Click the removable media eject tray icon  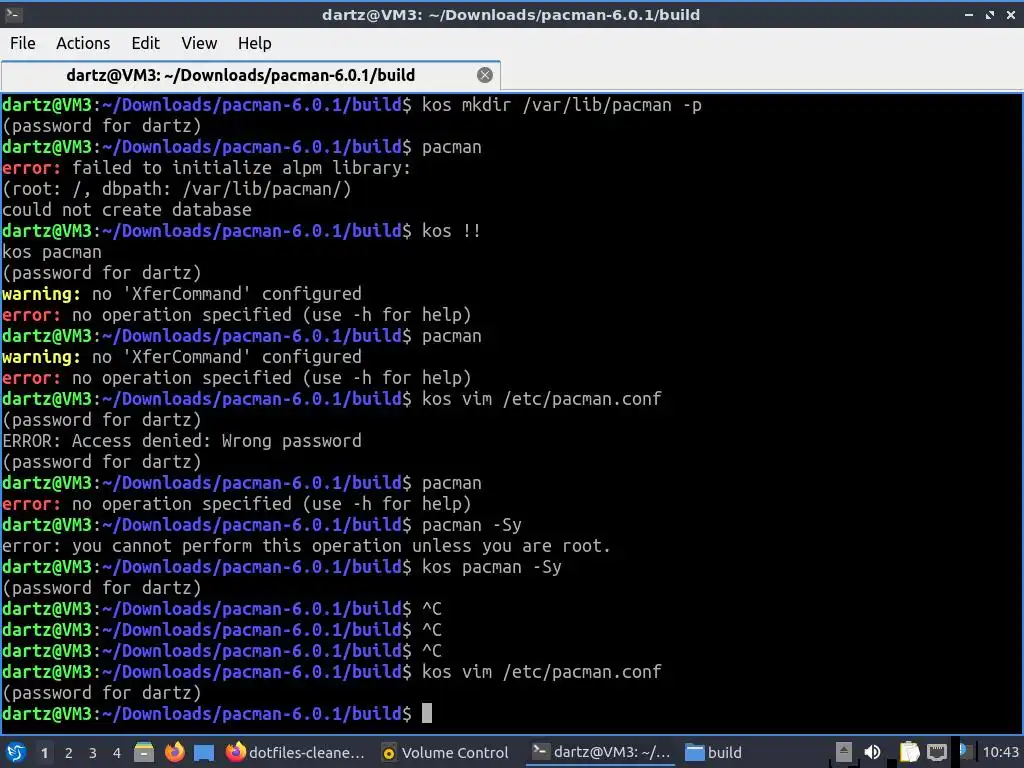pos(844,752)
